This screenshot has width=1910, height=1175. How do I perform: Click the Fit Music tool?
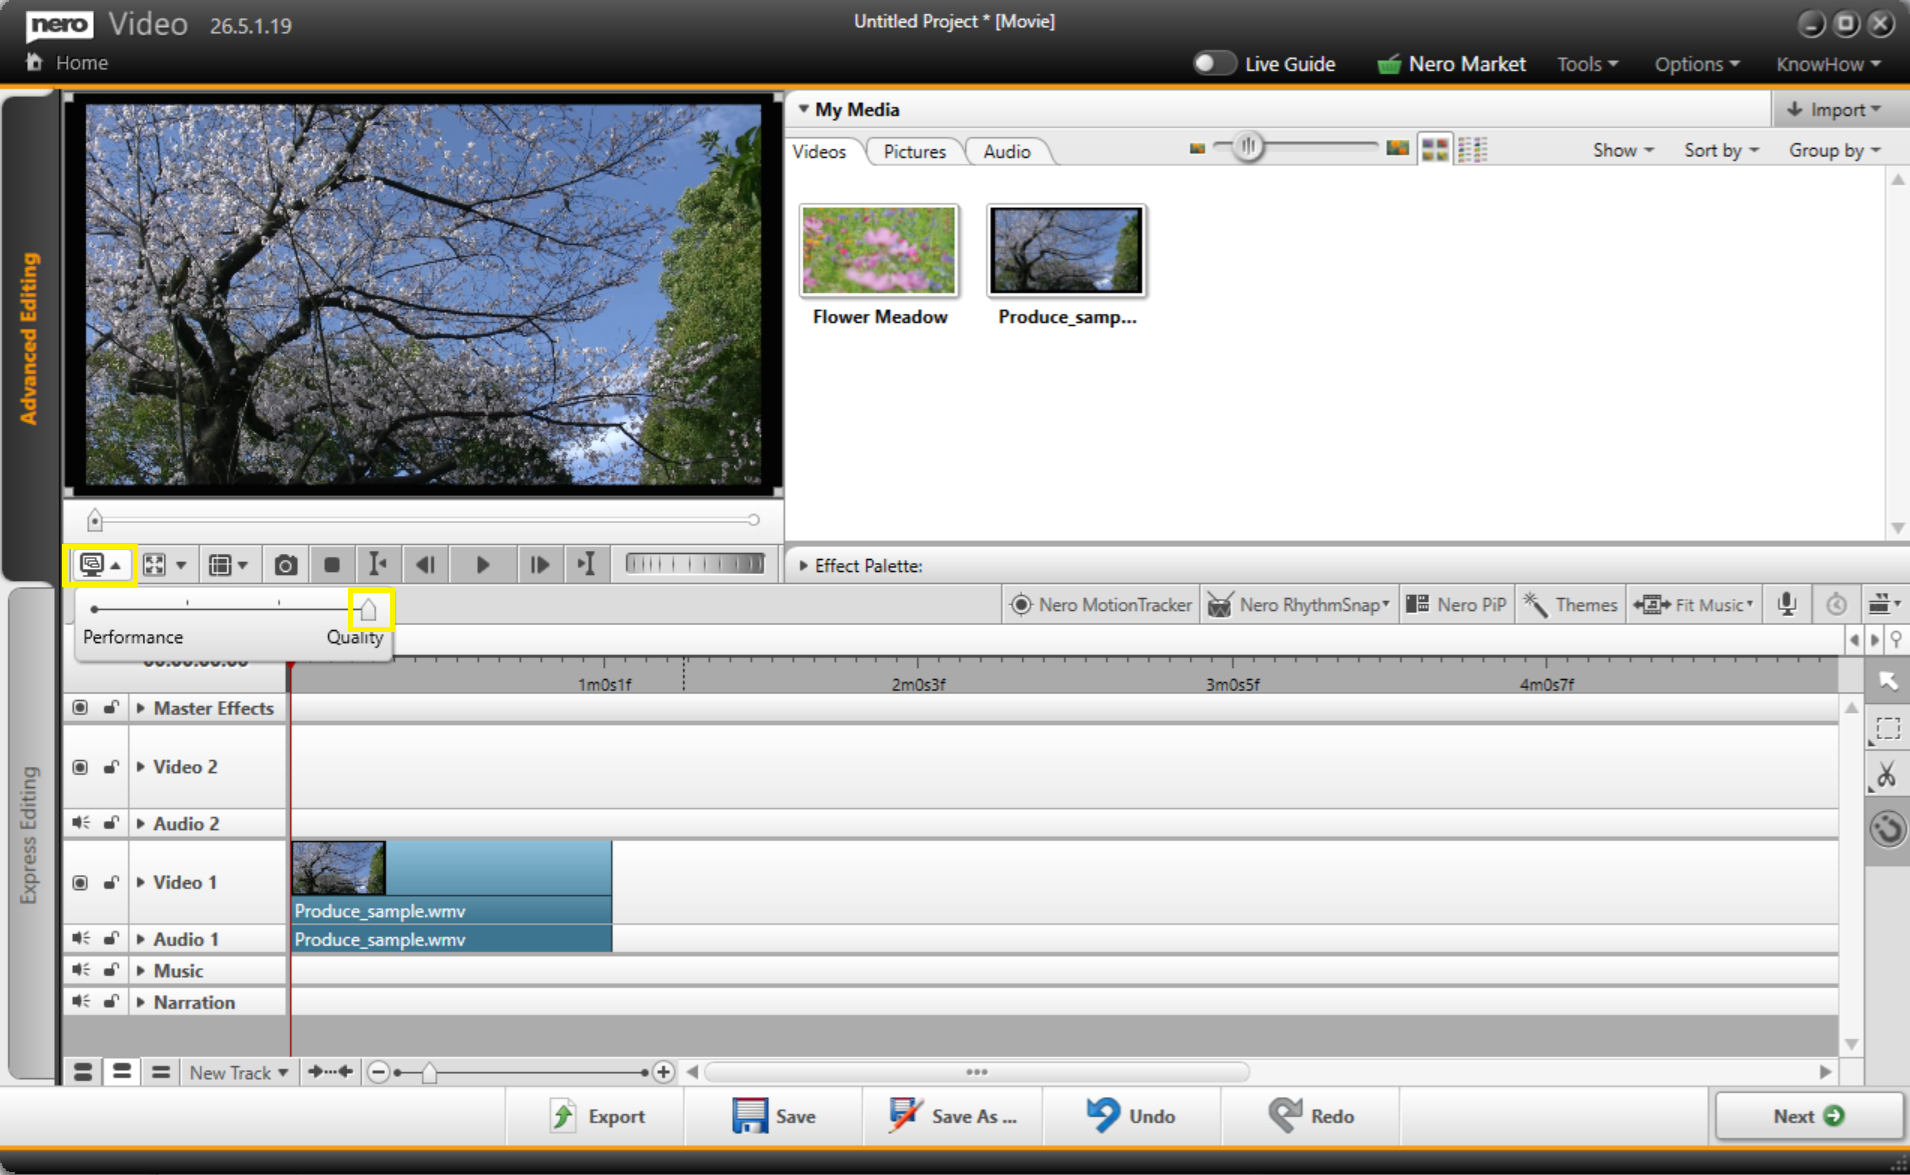point(1693,605)
